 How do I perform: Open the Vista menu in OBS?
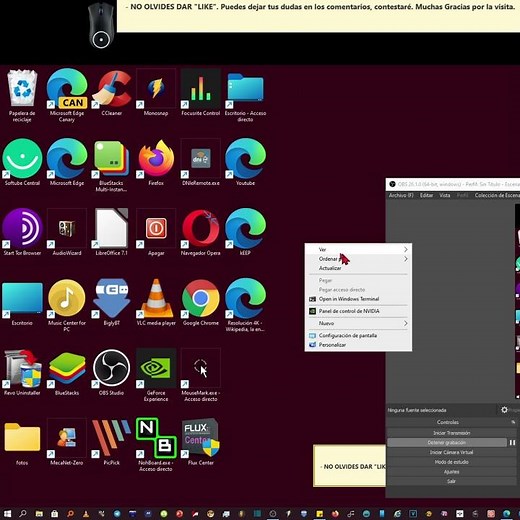[445, 195]
